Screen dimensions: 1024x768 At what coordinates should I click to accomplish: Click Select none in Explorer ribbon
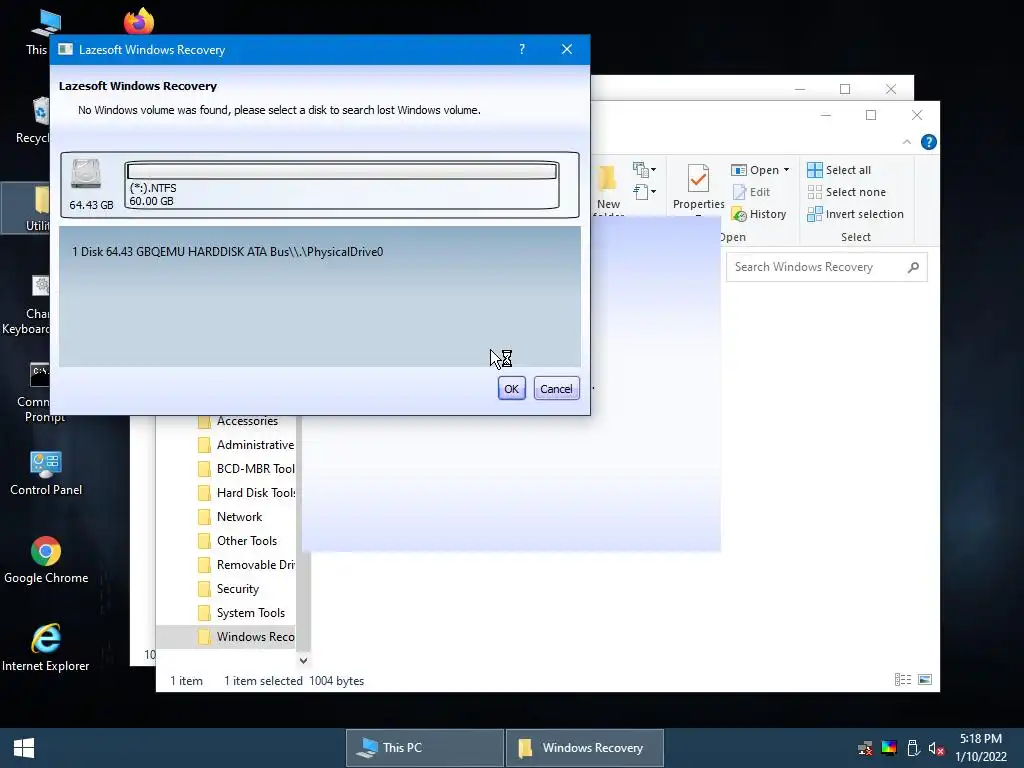click(847, 192)
